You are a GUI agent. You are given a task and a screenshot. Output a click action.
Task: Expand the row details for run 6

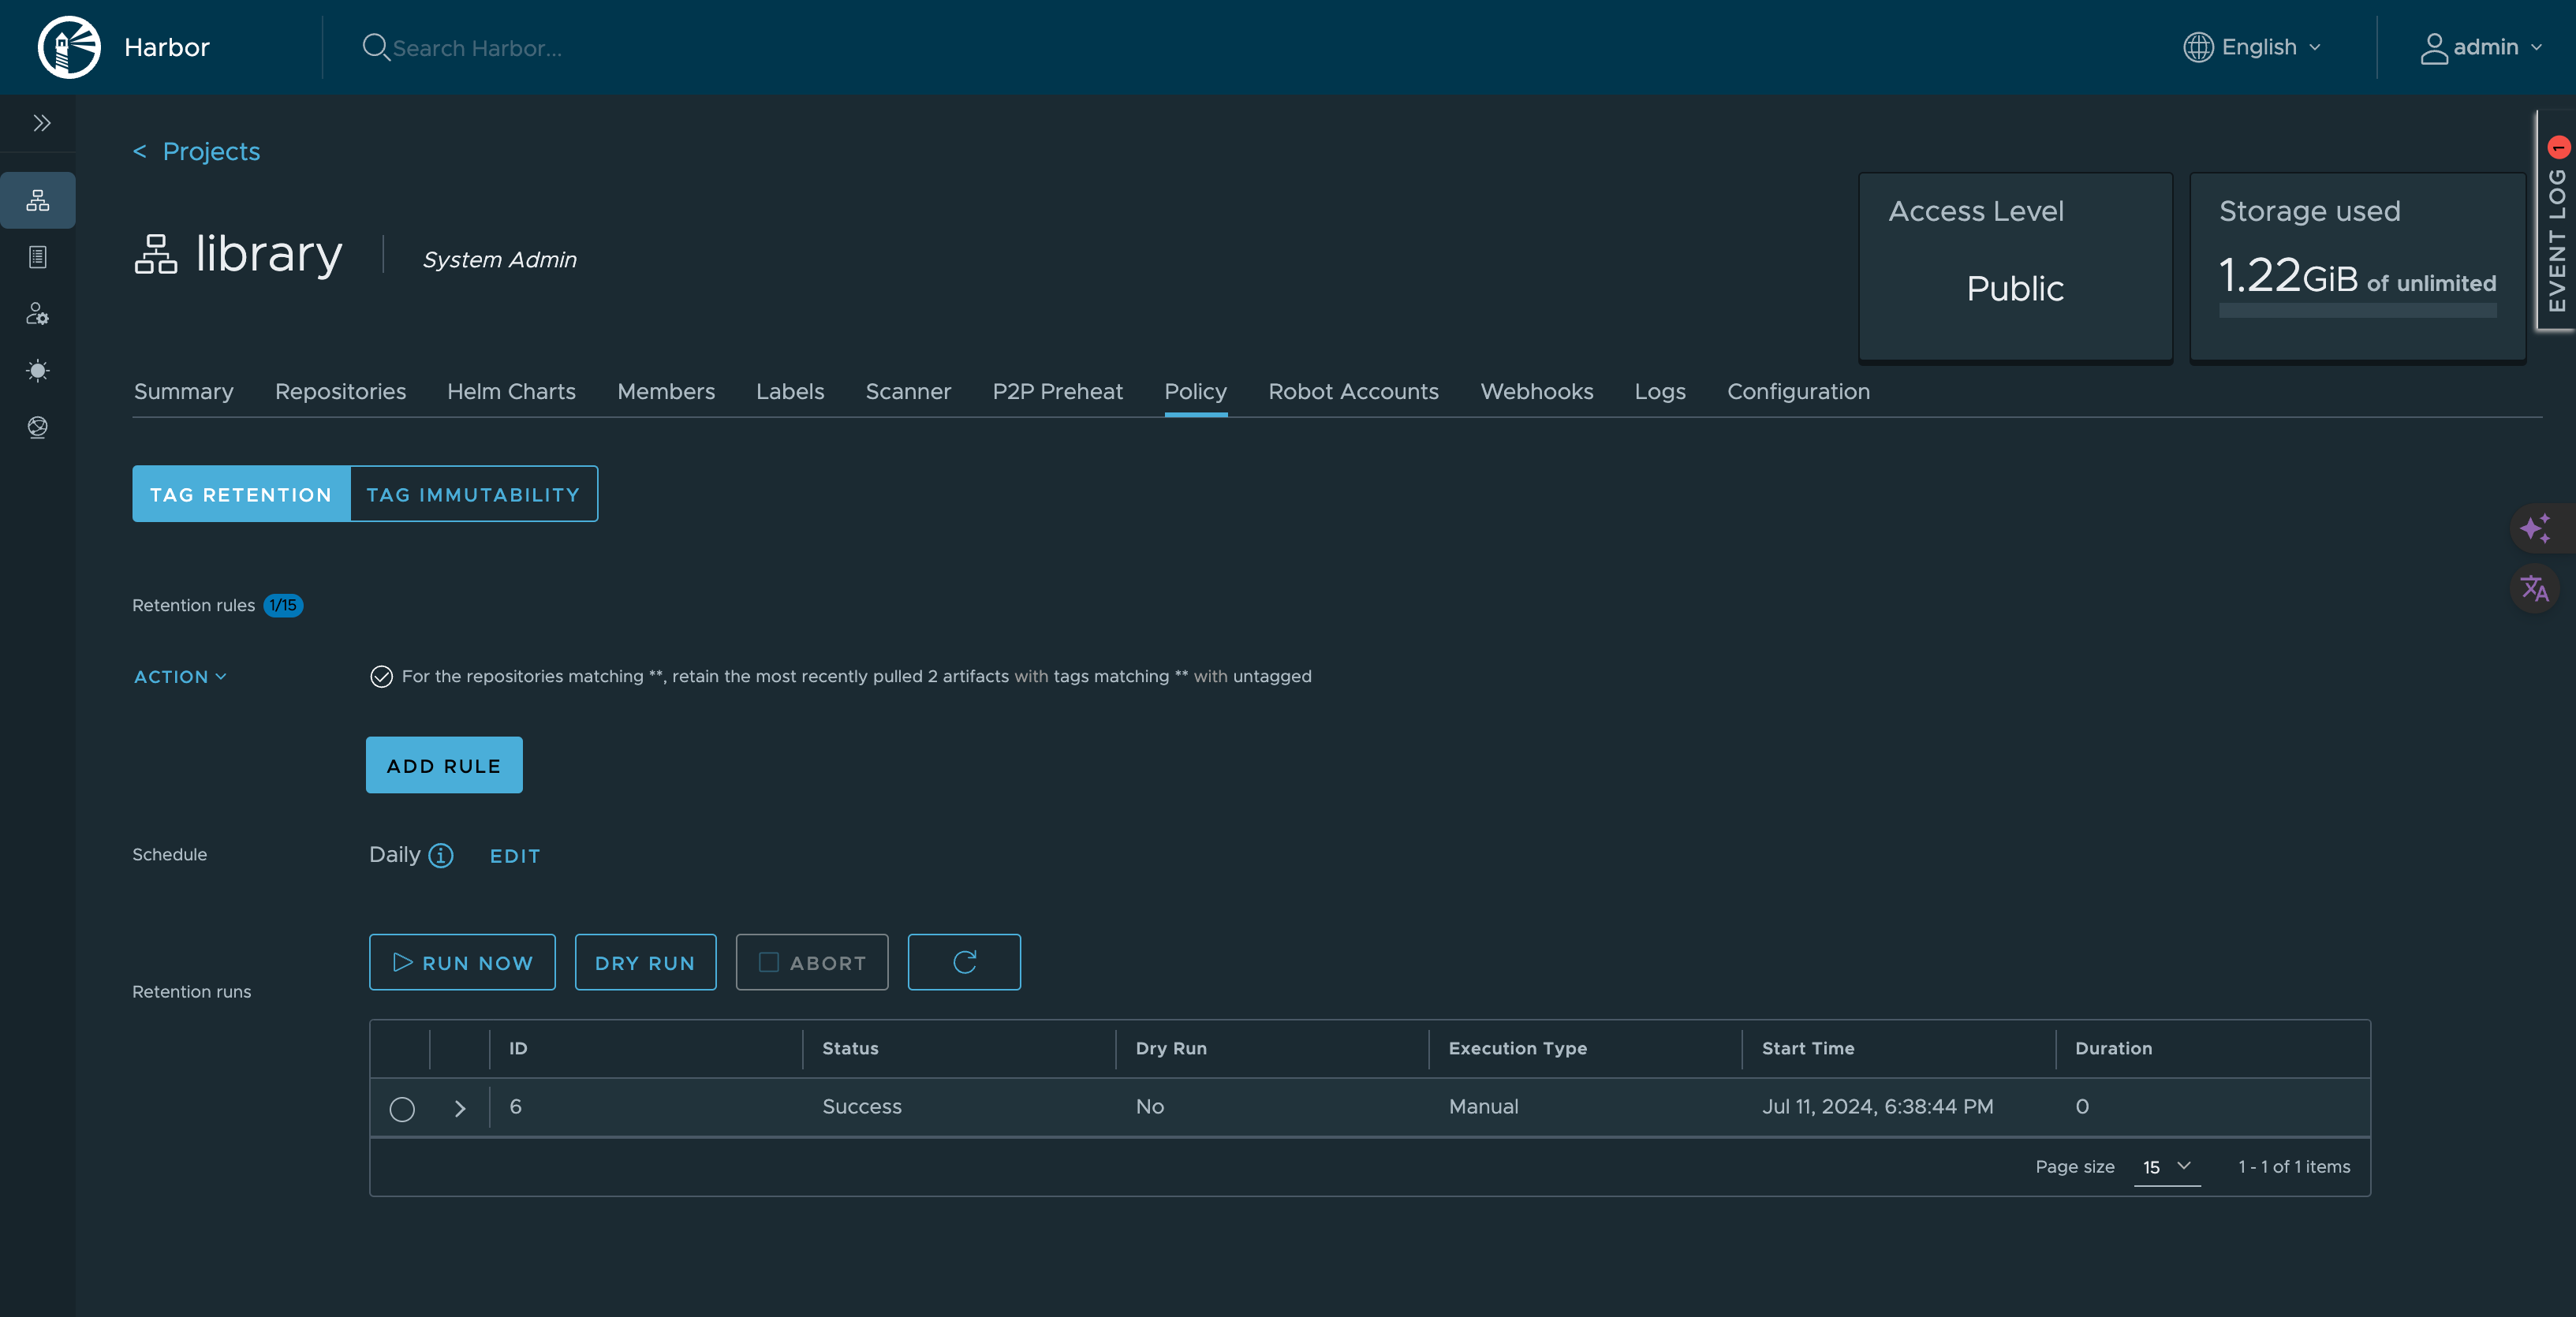[460, 1108]
